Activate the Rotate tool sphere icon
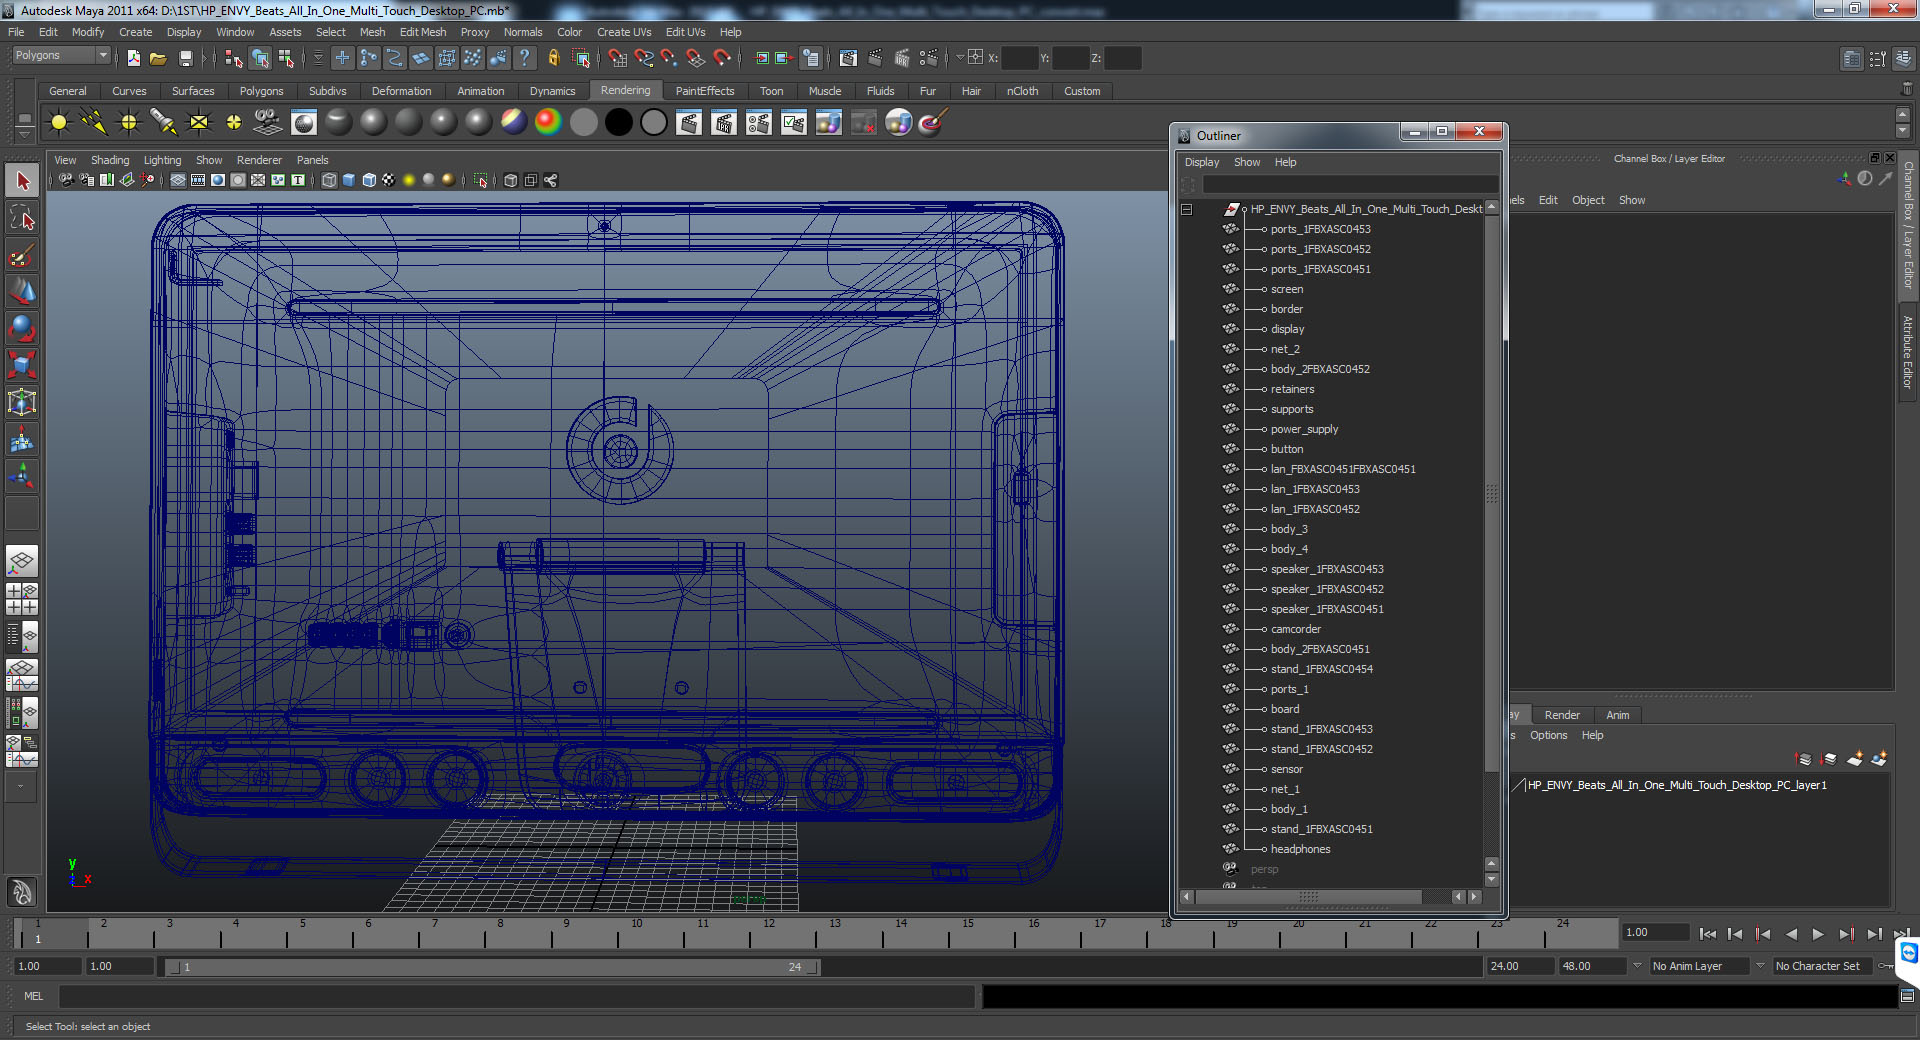 coord(22,328)
